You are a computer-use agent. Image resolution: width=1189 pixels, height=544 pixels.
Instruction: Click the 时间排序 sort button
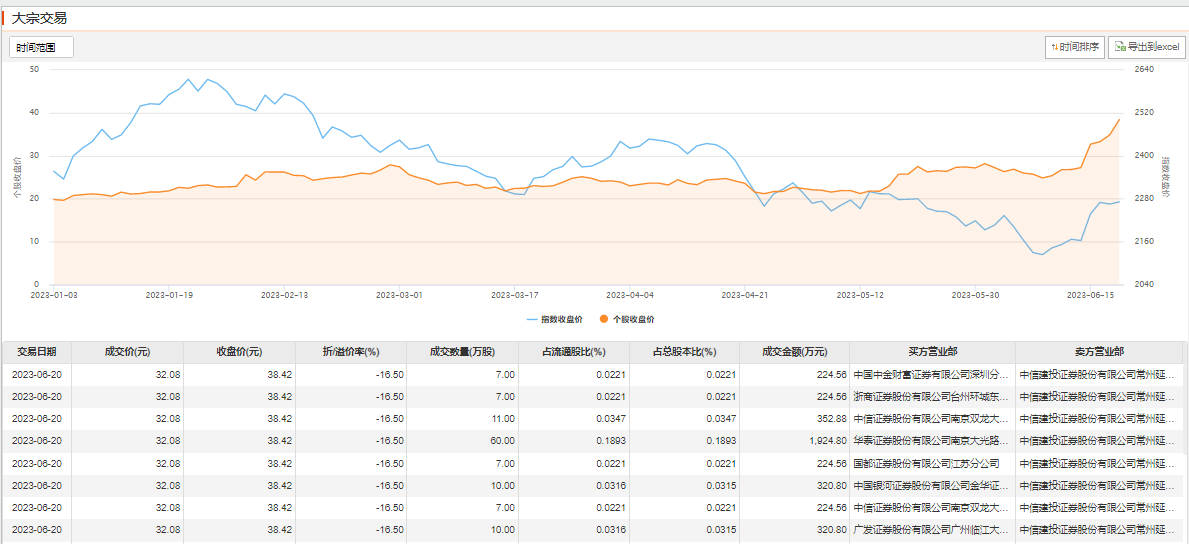tap(1074, 47)
